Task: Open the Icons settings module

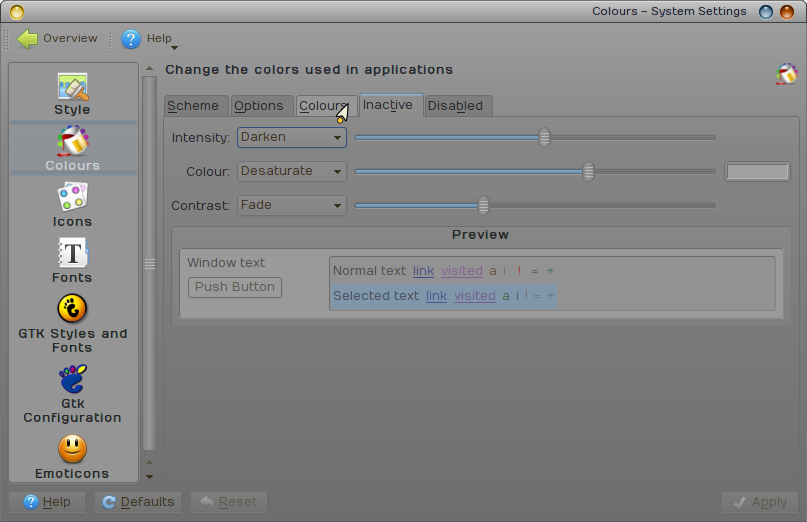Action: coord(73,206)
